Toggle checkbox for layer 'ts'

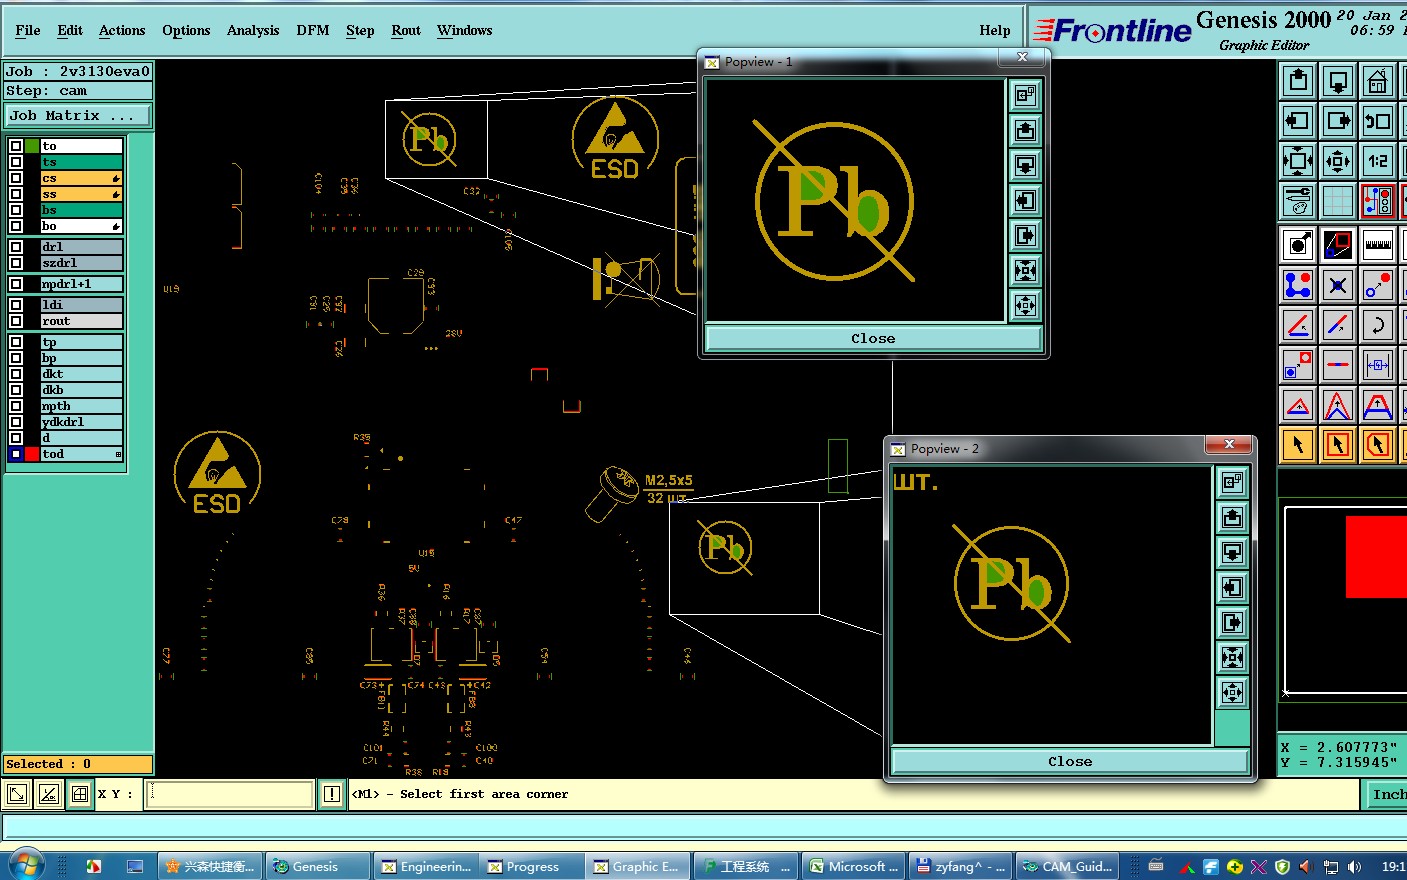tap(16, 162)
